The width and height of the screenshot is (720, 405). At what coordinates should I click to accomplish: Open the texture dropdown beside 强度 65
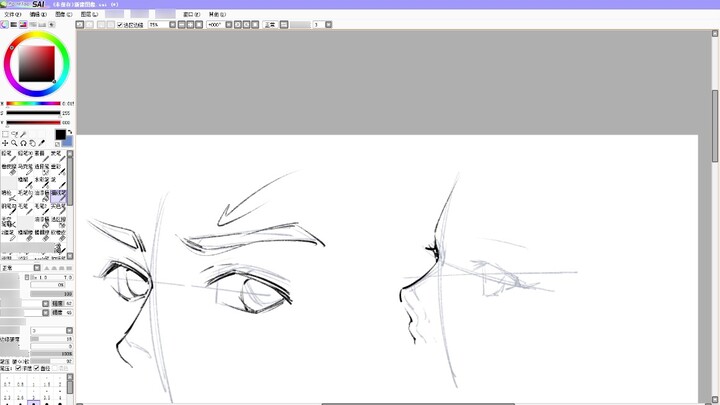(45, 313)
